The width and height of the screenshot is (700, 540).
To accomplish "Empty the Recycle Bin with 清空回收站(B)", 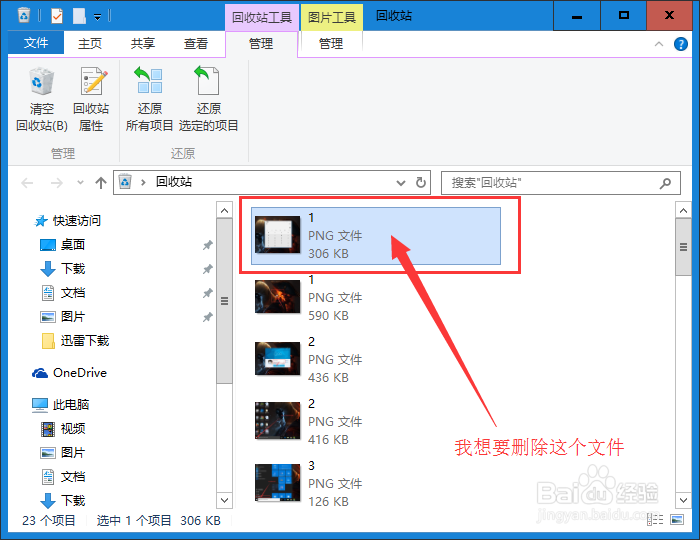I will 42,100.
